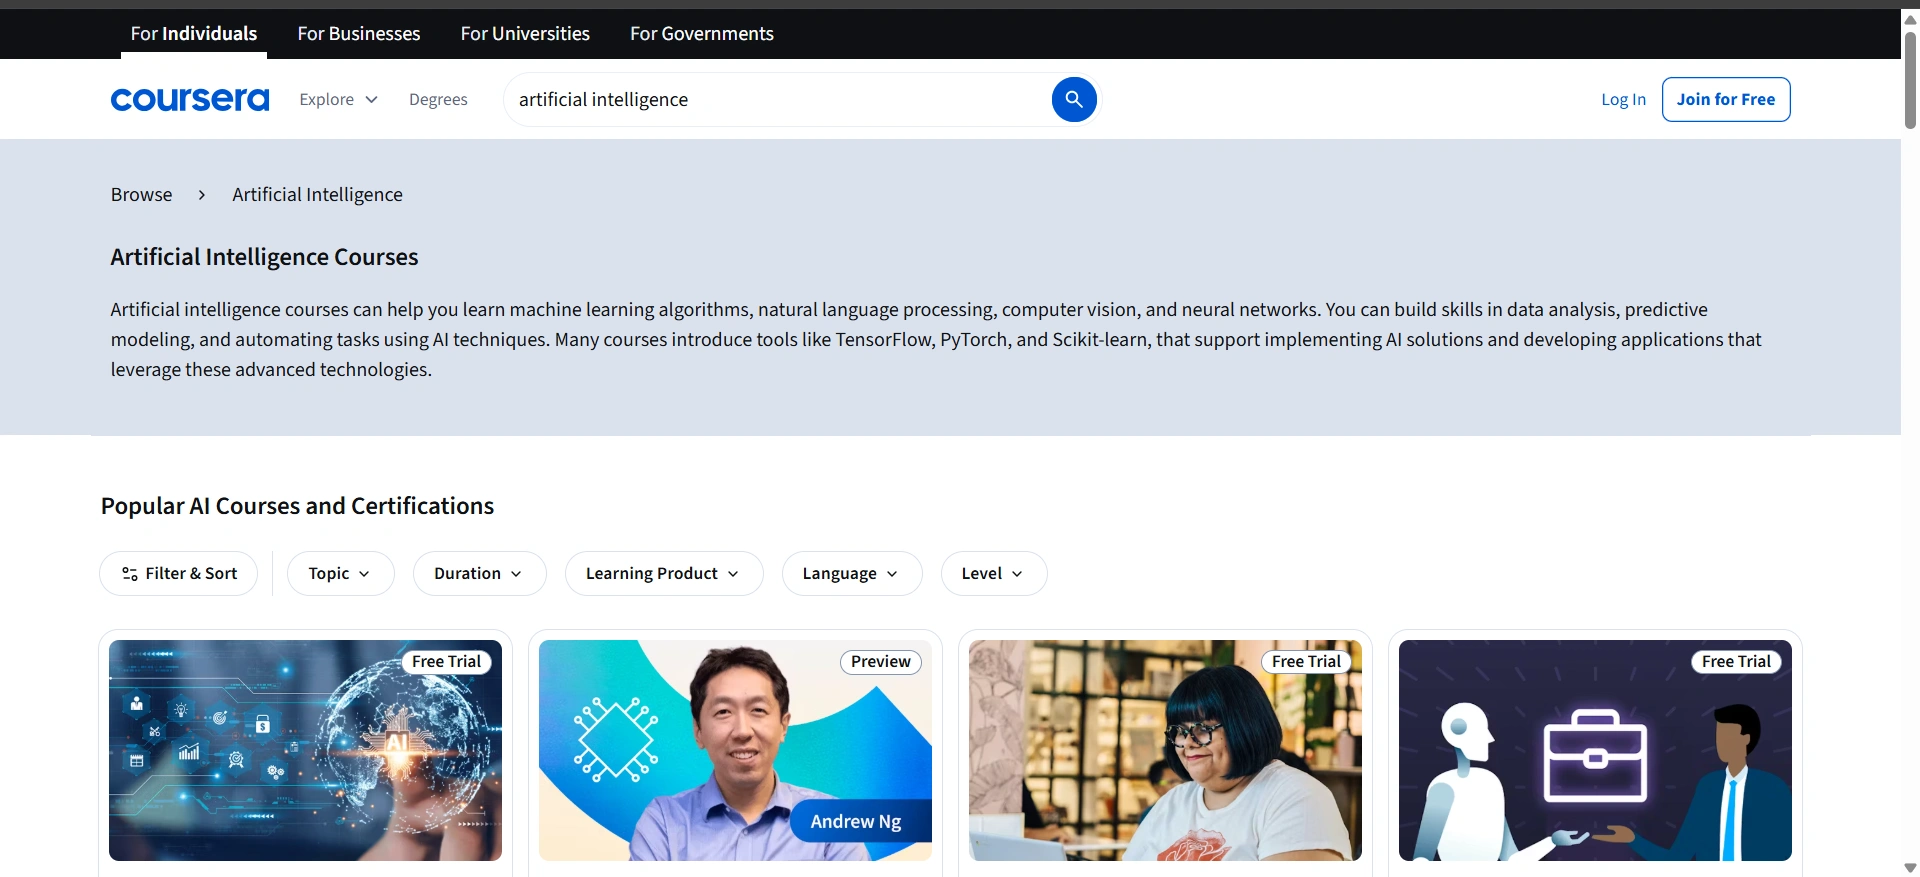Switch to For Governments tab
1920x877 pixels.
[702, 33]
